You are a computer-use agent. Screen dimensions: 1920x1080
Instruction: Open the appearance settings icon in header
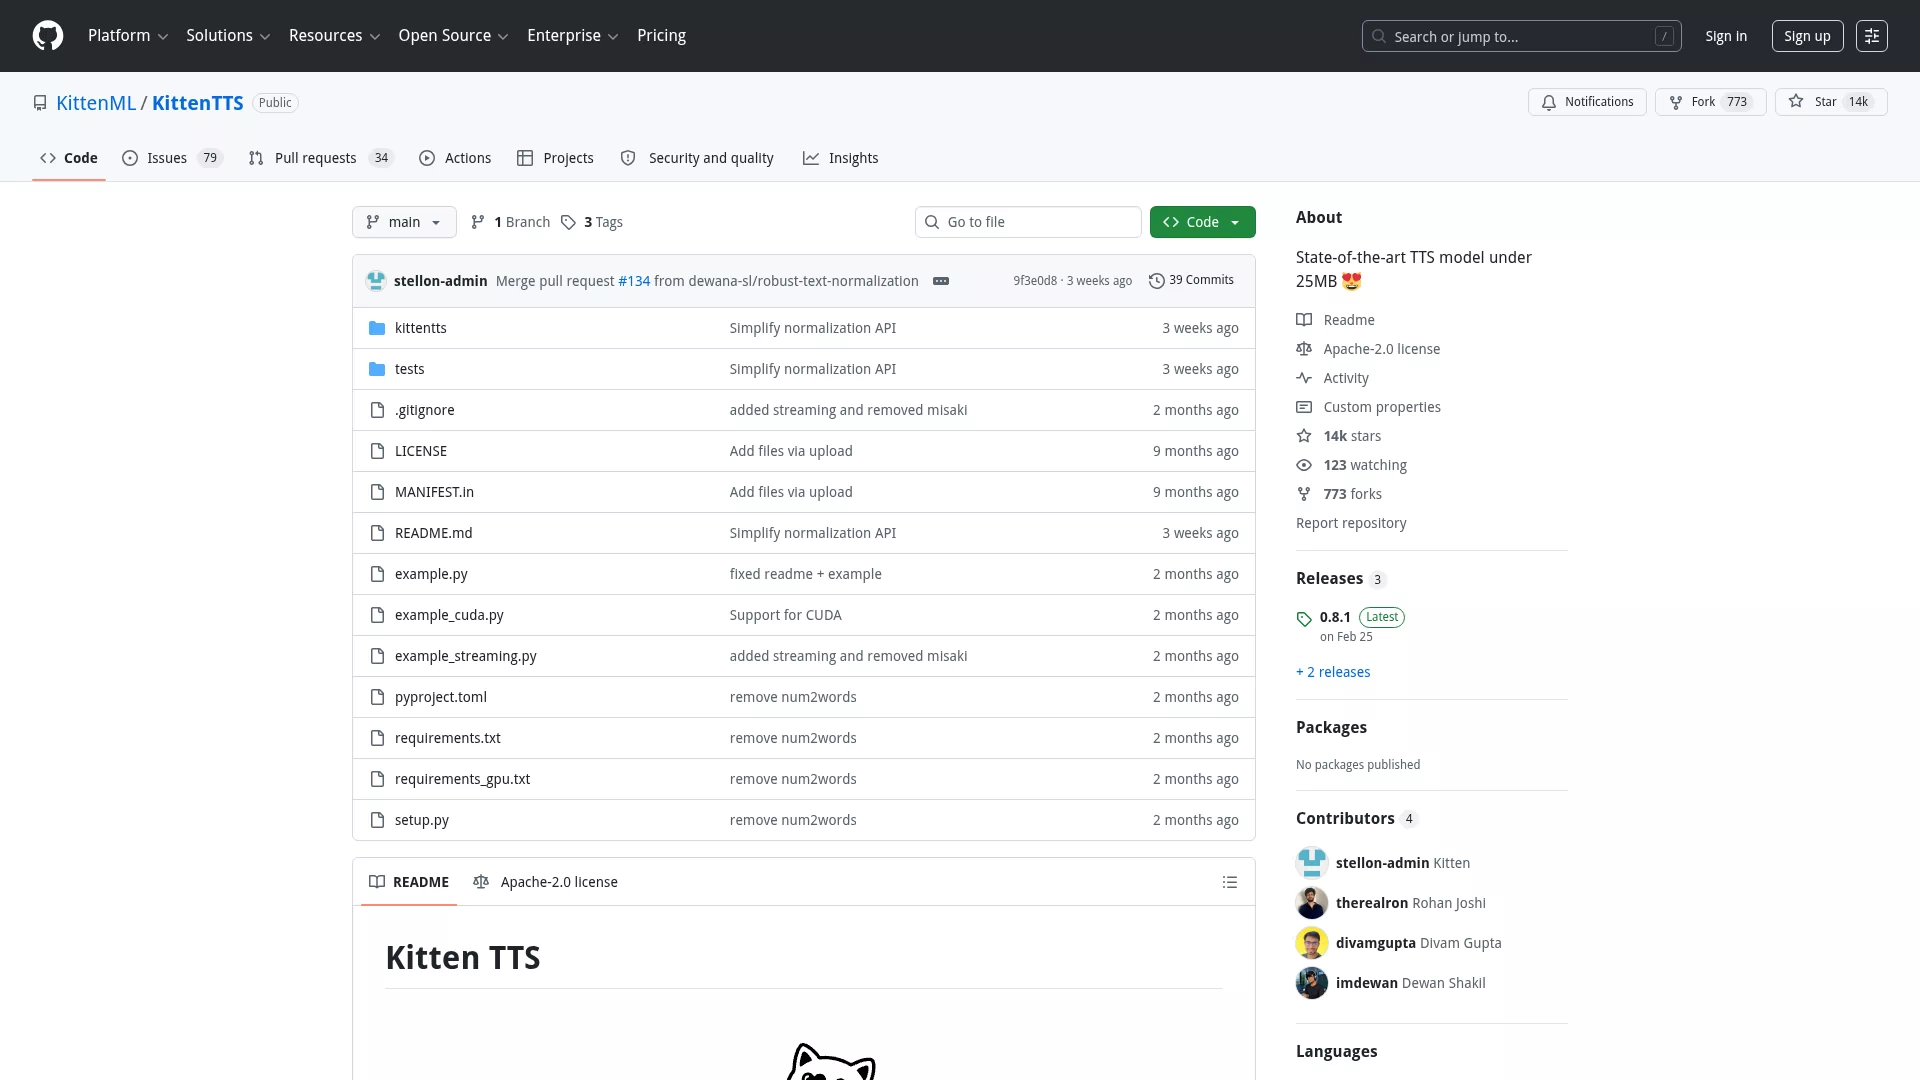click(x=1872, y=36)
